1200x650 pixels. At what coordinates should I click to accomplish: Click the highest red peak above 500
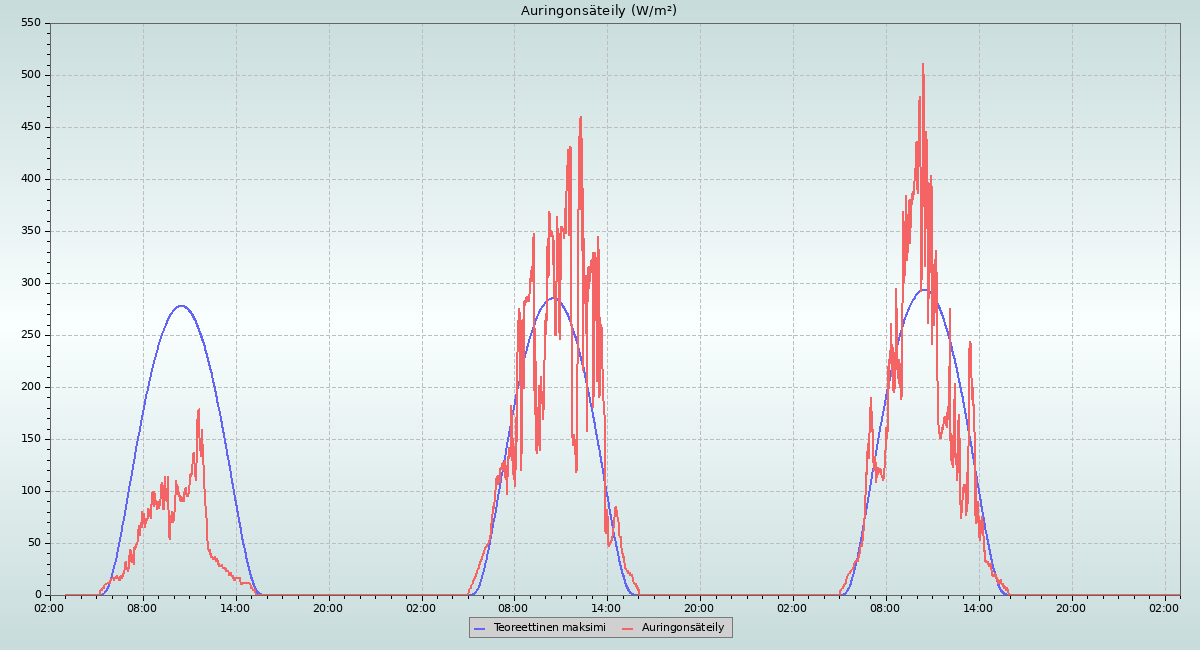[923, 65]
